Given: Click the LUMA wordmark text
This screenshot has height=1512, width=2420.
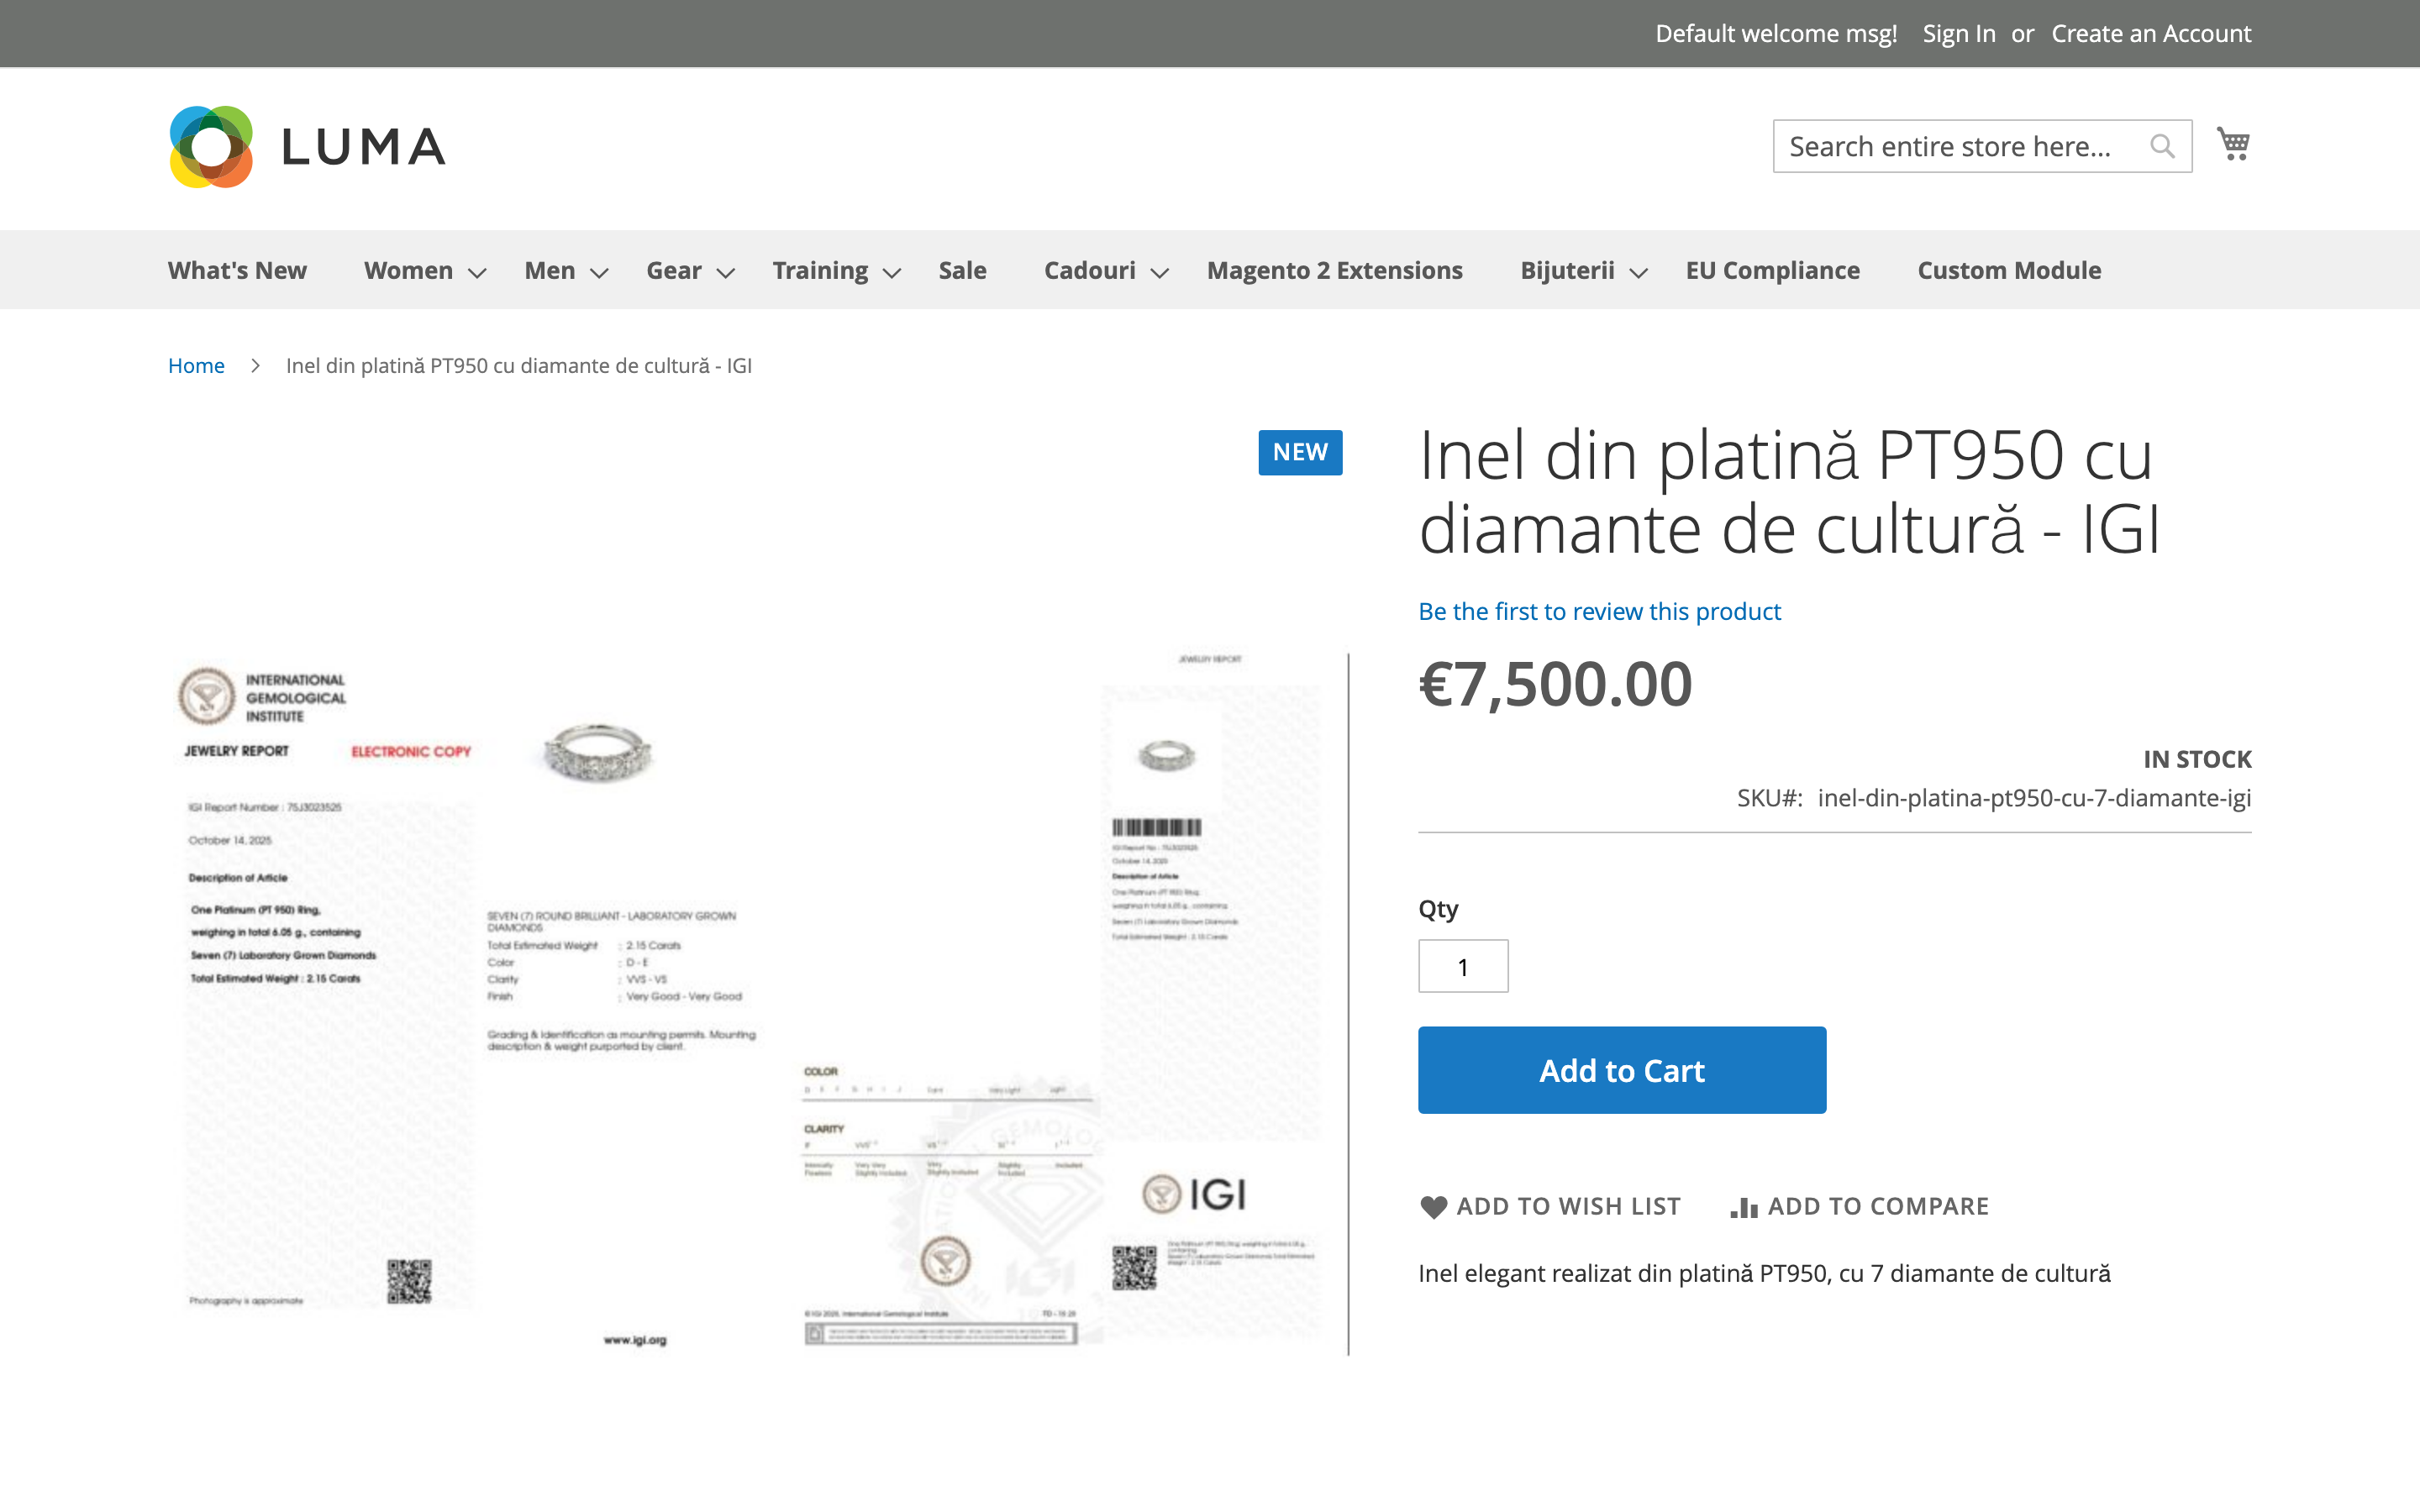Looking at the screenshot, I should (363, 147).
